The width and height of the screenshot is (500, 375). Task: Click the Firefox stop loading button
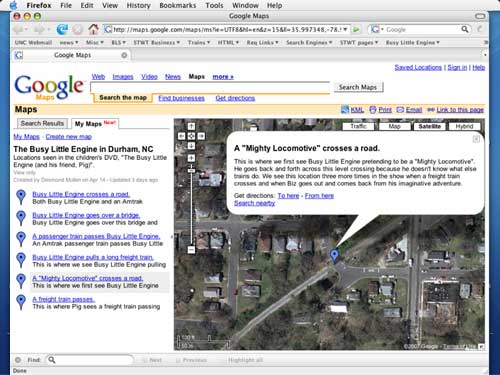[x=78, y=30]
